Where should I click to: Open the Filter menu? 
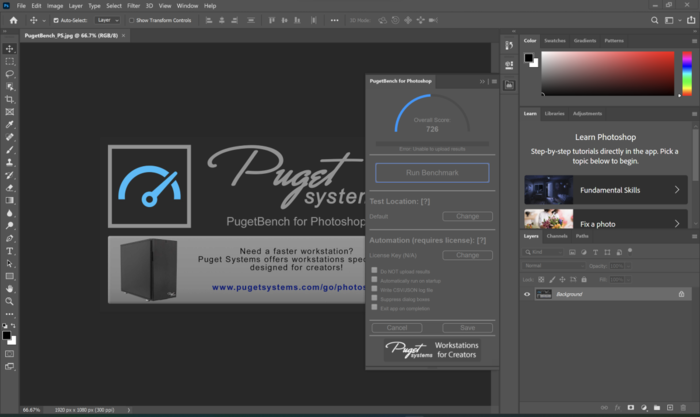(133, 6)
